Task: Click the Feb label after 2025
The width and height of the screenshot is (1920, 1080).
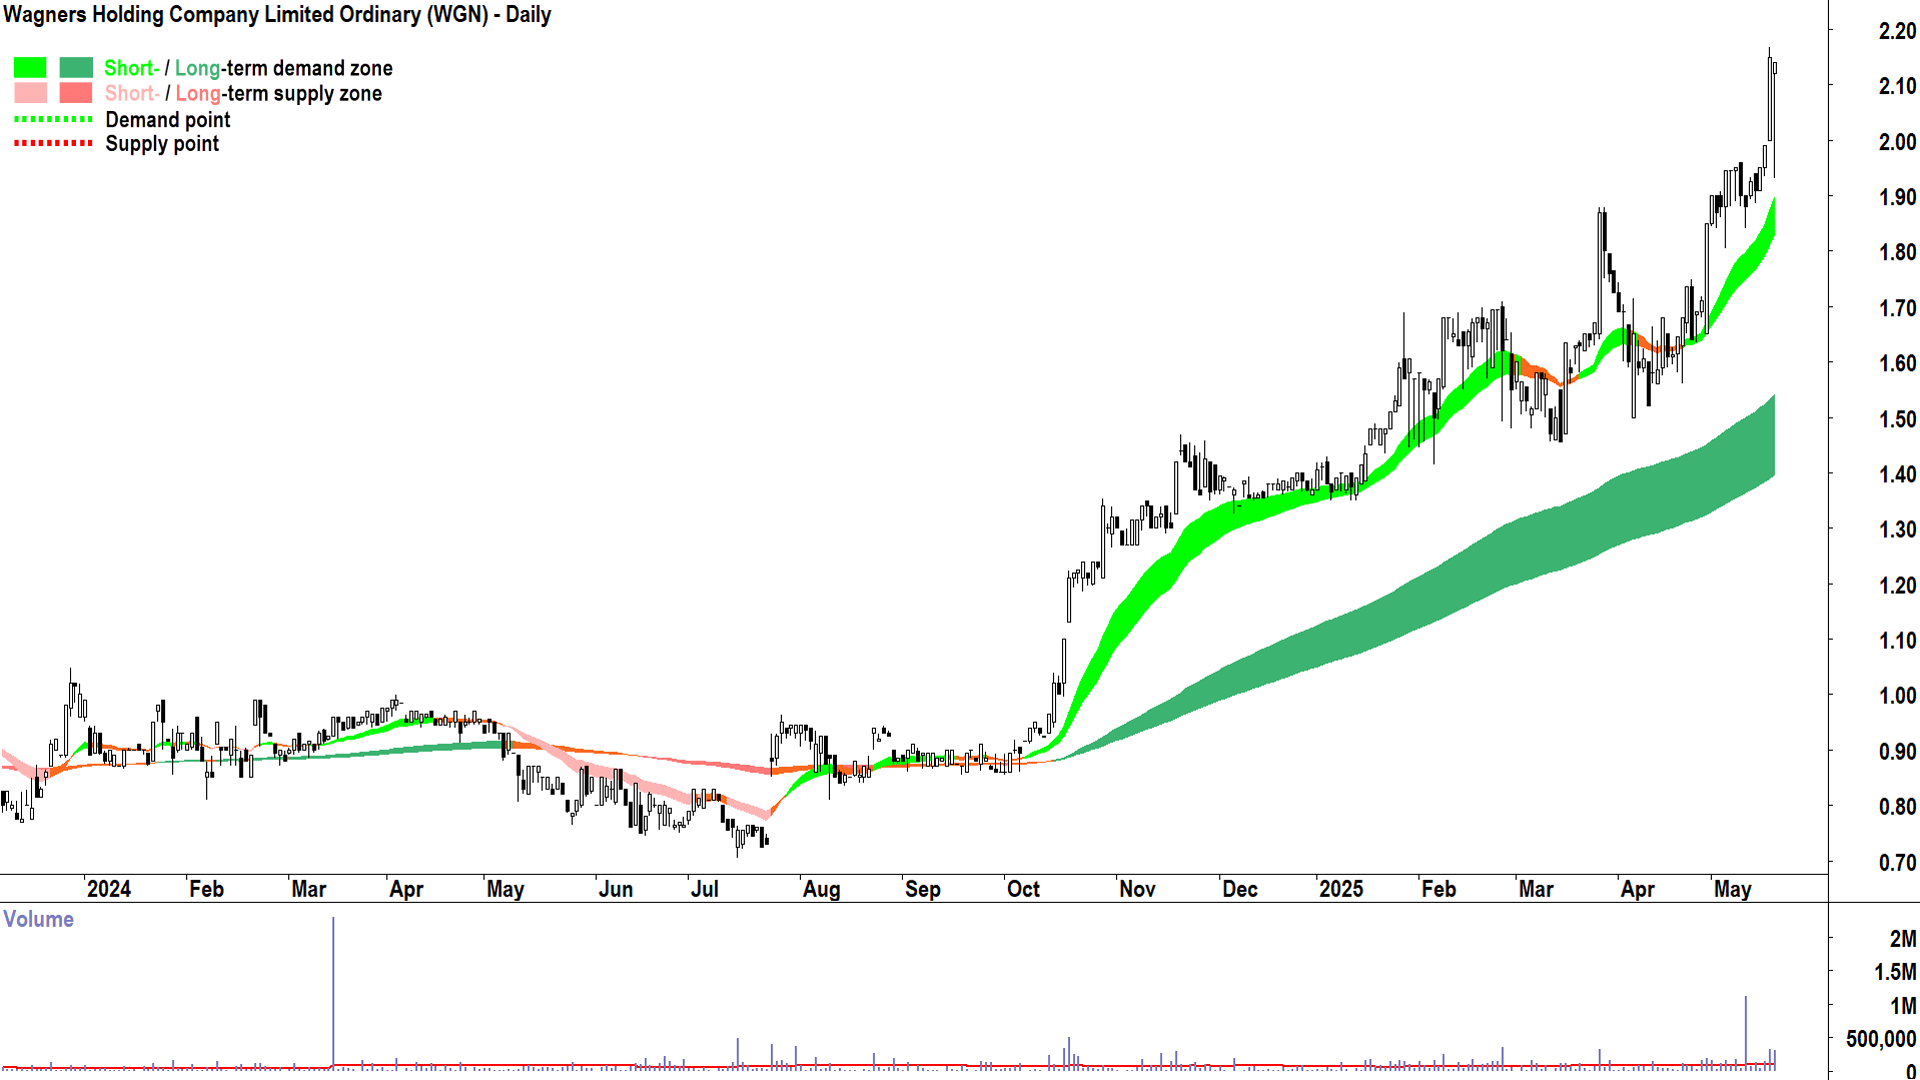Action: coord(1439,889)
